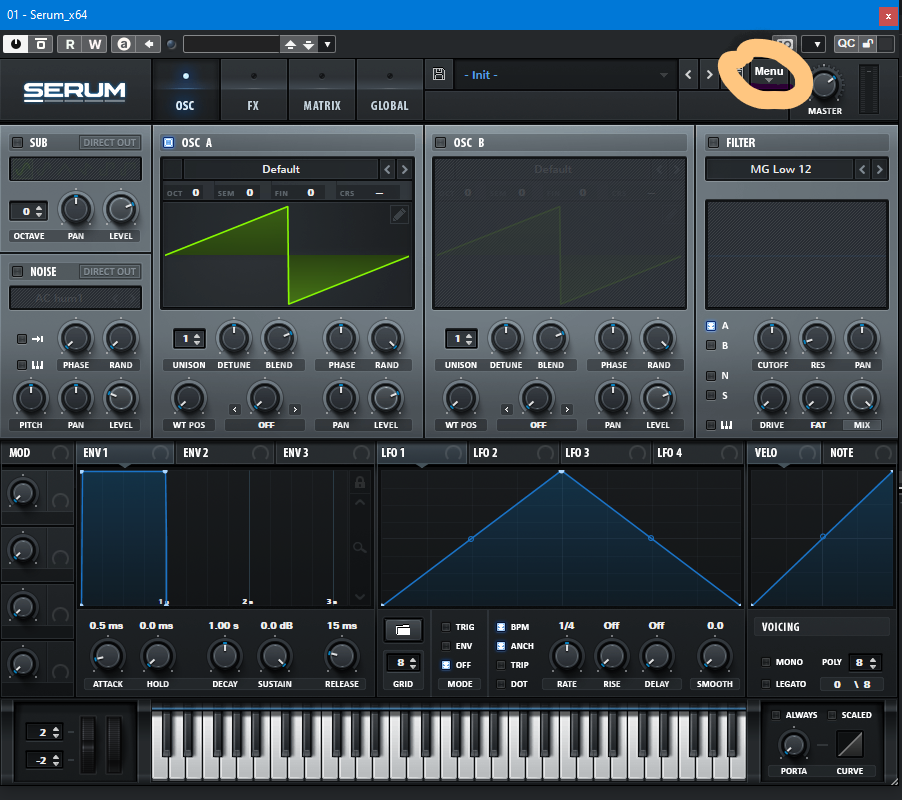Select the ENV 2 tab
The width and height of the screenshot is (902, 800).
coord(224,453)
